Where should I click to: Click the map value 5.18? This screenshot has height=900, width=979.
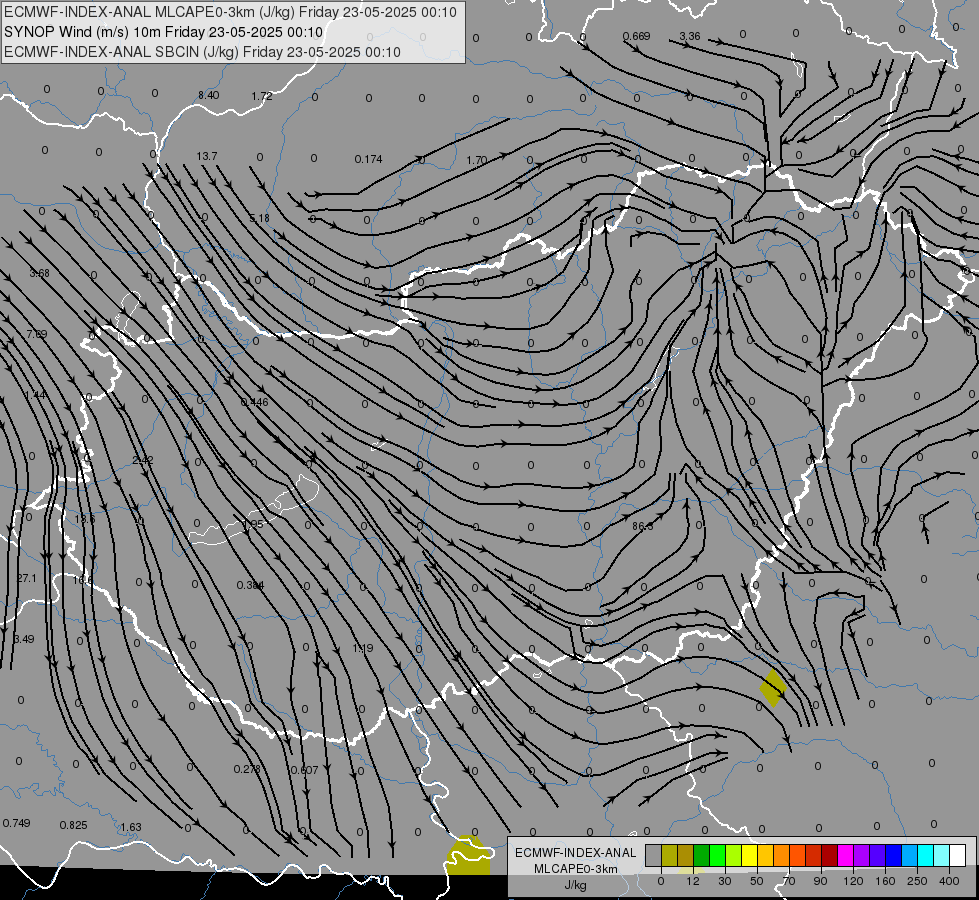point(259,219)
